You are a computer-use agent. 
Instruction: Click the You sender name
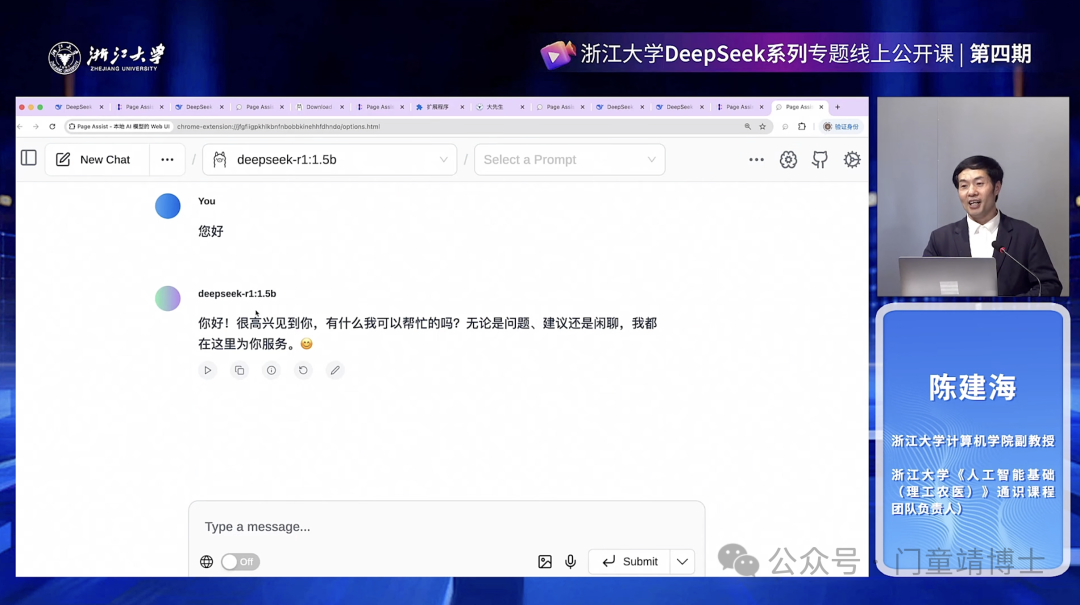207,201
